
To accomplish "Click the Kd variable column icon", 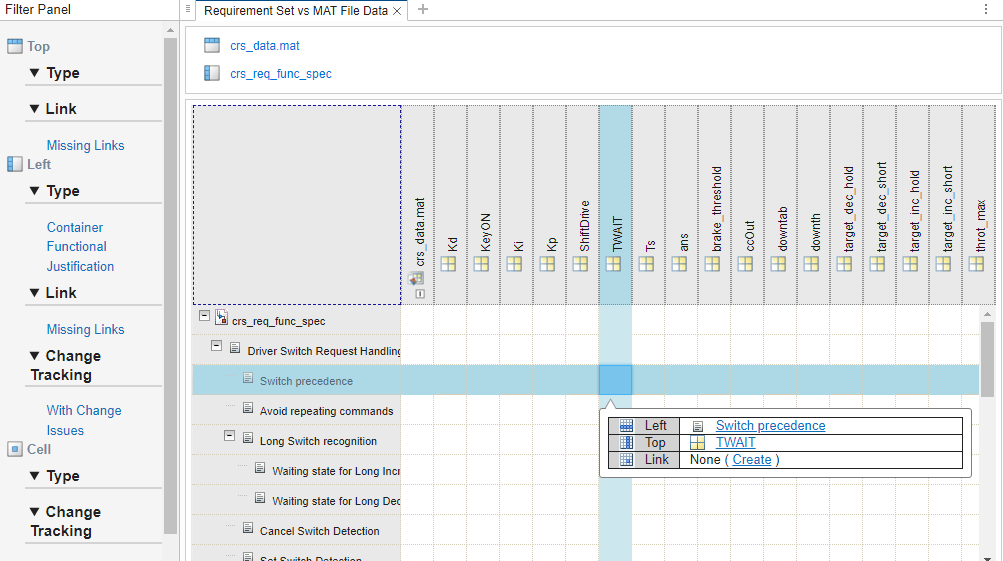I will point(448,264).
